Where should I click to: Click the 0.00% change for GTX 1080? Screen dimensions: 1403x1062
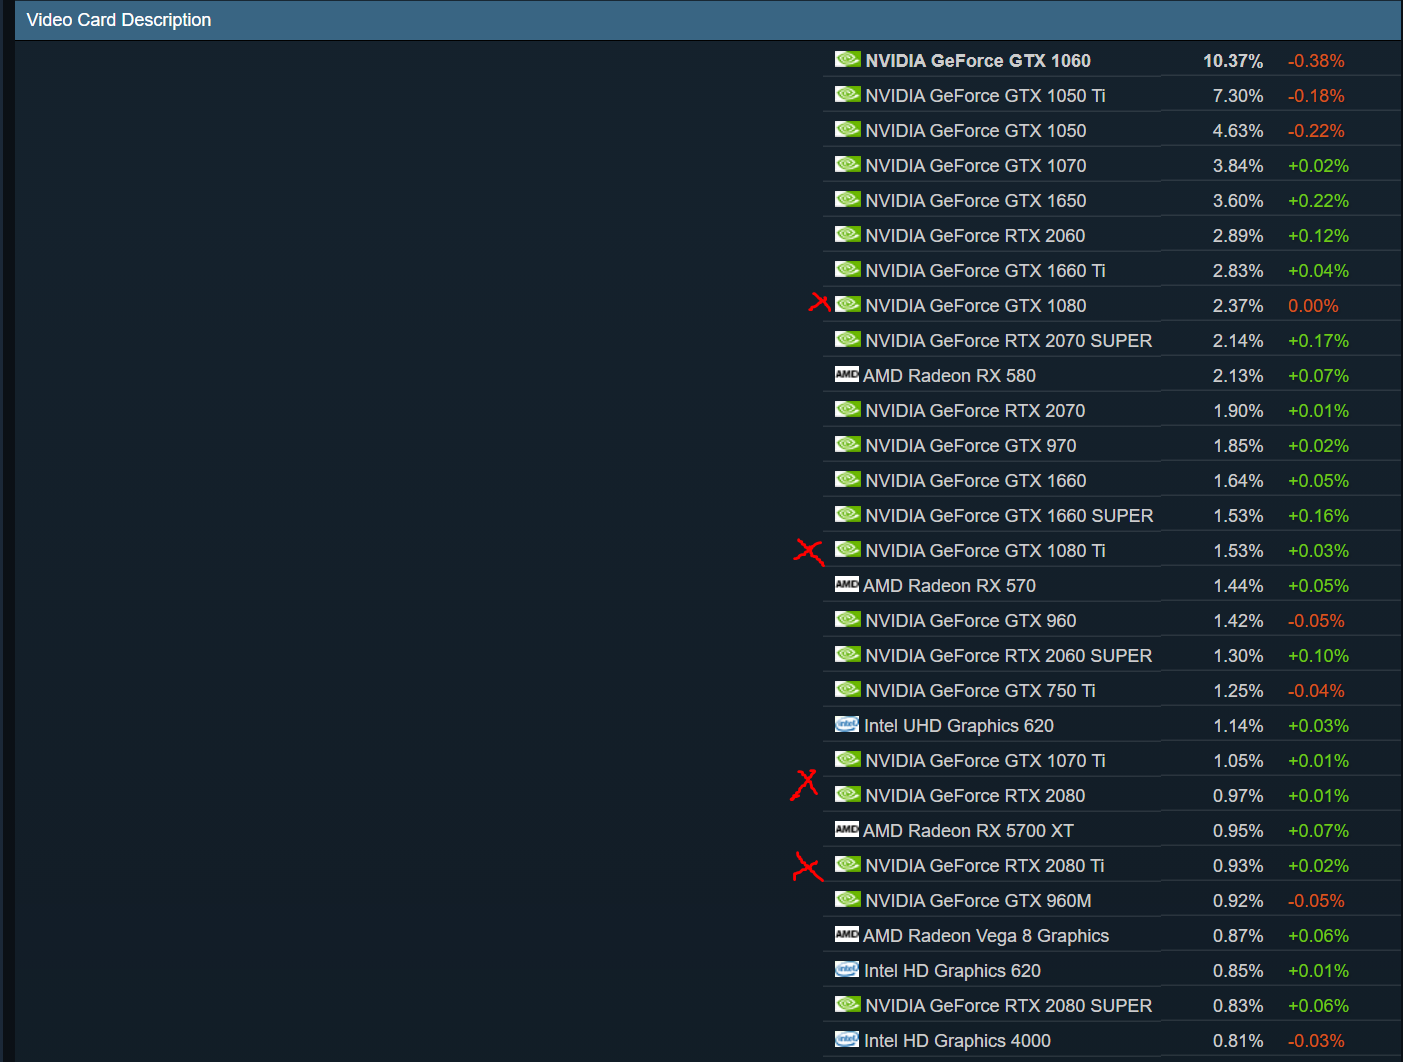click(1313, 306)
